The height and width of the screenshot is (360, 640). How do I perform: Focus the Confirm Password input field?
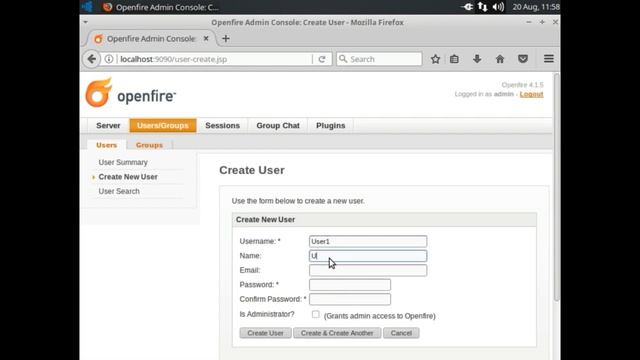(350, 299)
